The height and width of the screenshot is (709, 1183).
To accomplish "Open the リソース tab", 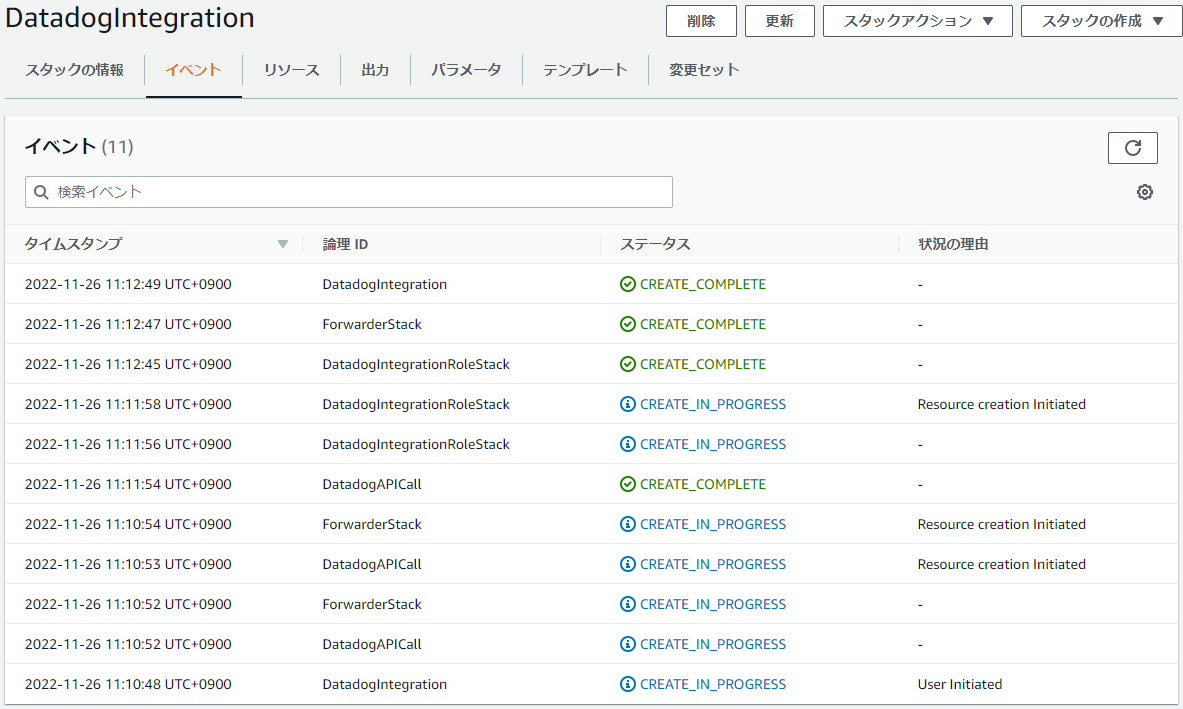I will point(291,70).
